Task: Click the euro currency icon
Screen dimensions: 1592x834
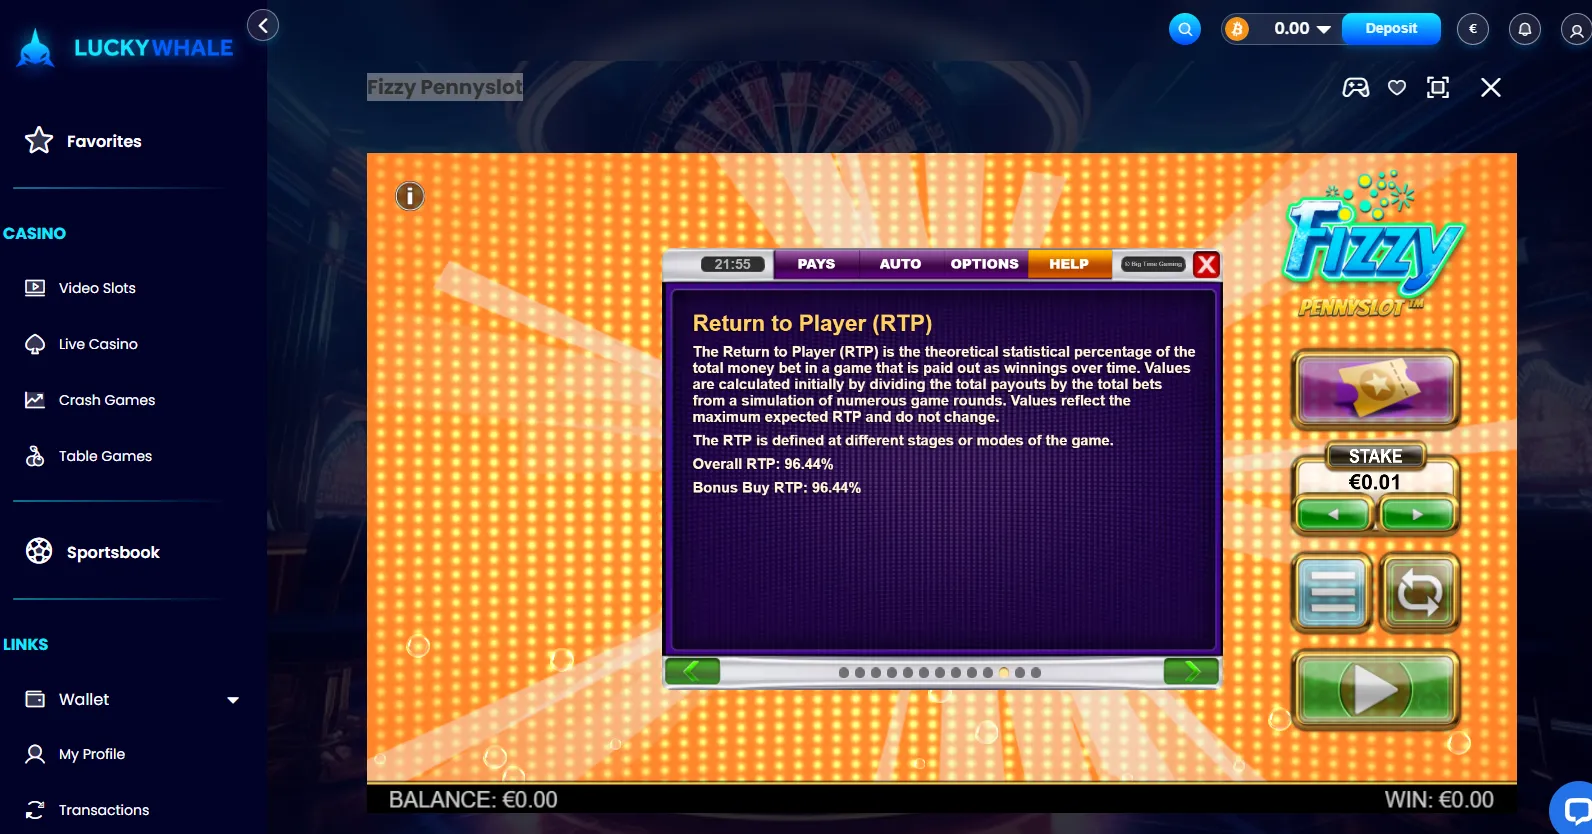Action: click(1473, 29)
